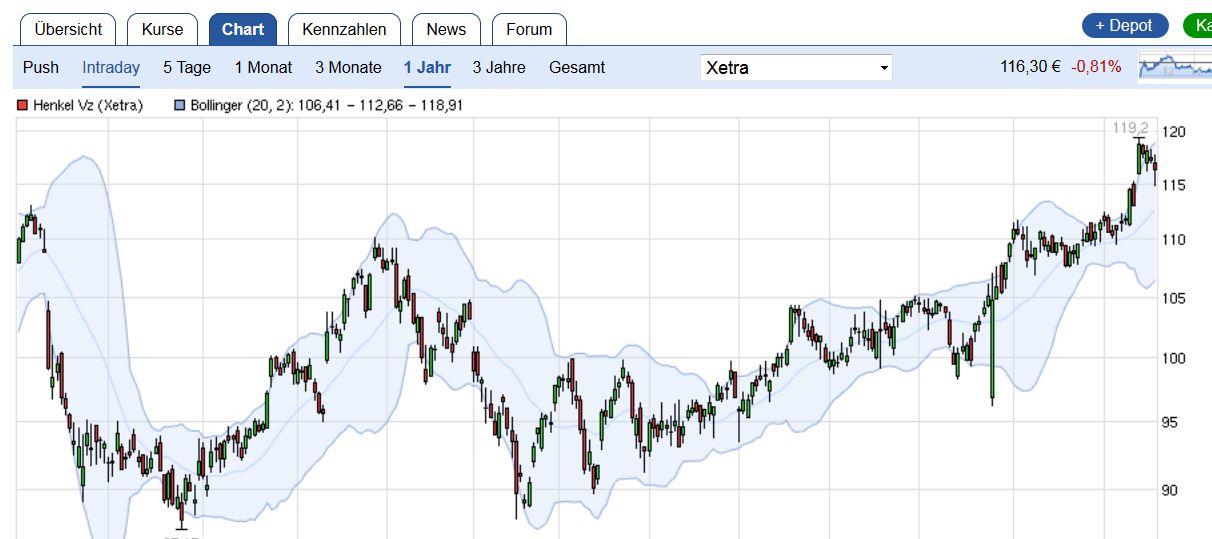The height and width of the screenshot is (539, 1212).
Task: Select the 1 Jahr timeframe
Action: click(x=427, y=68)
